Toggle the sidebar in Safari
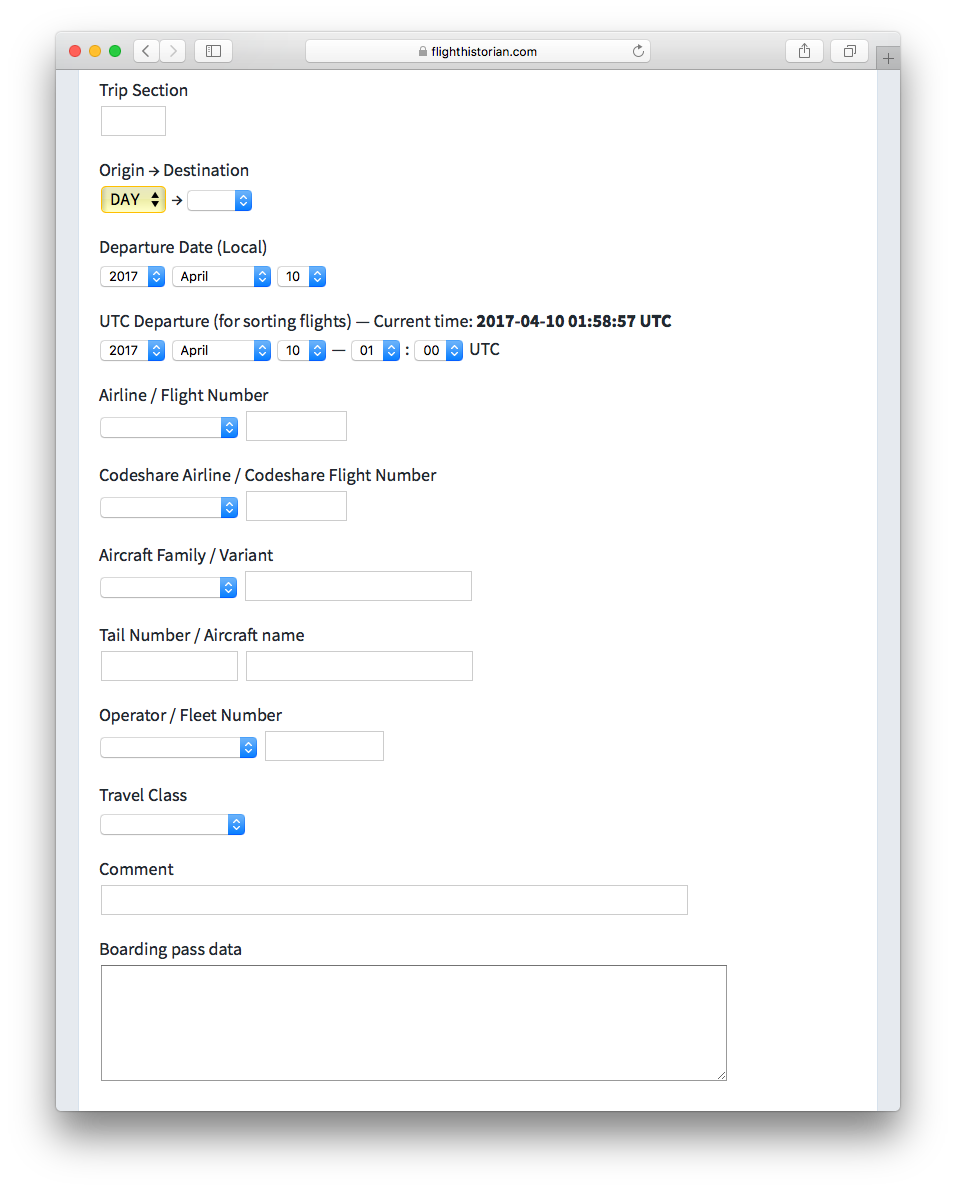This screenshot has height=1191, width=956. (x=213, y=51)
